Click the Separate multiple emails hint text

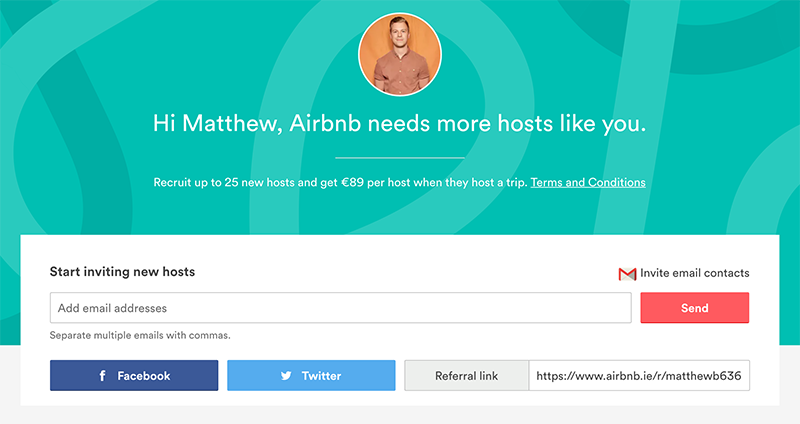point(140,335)
